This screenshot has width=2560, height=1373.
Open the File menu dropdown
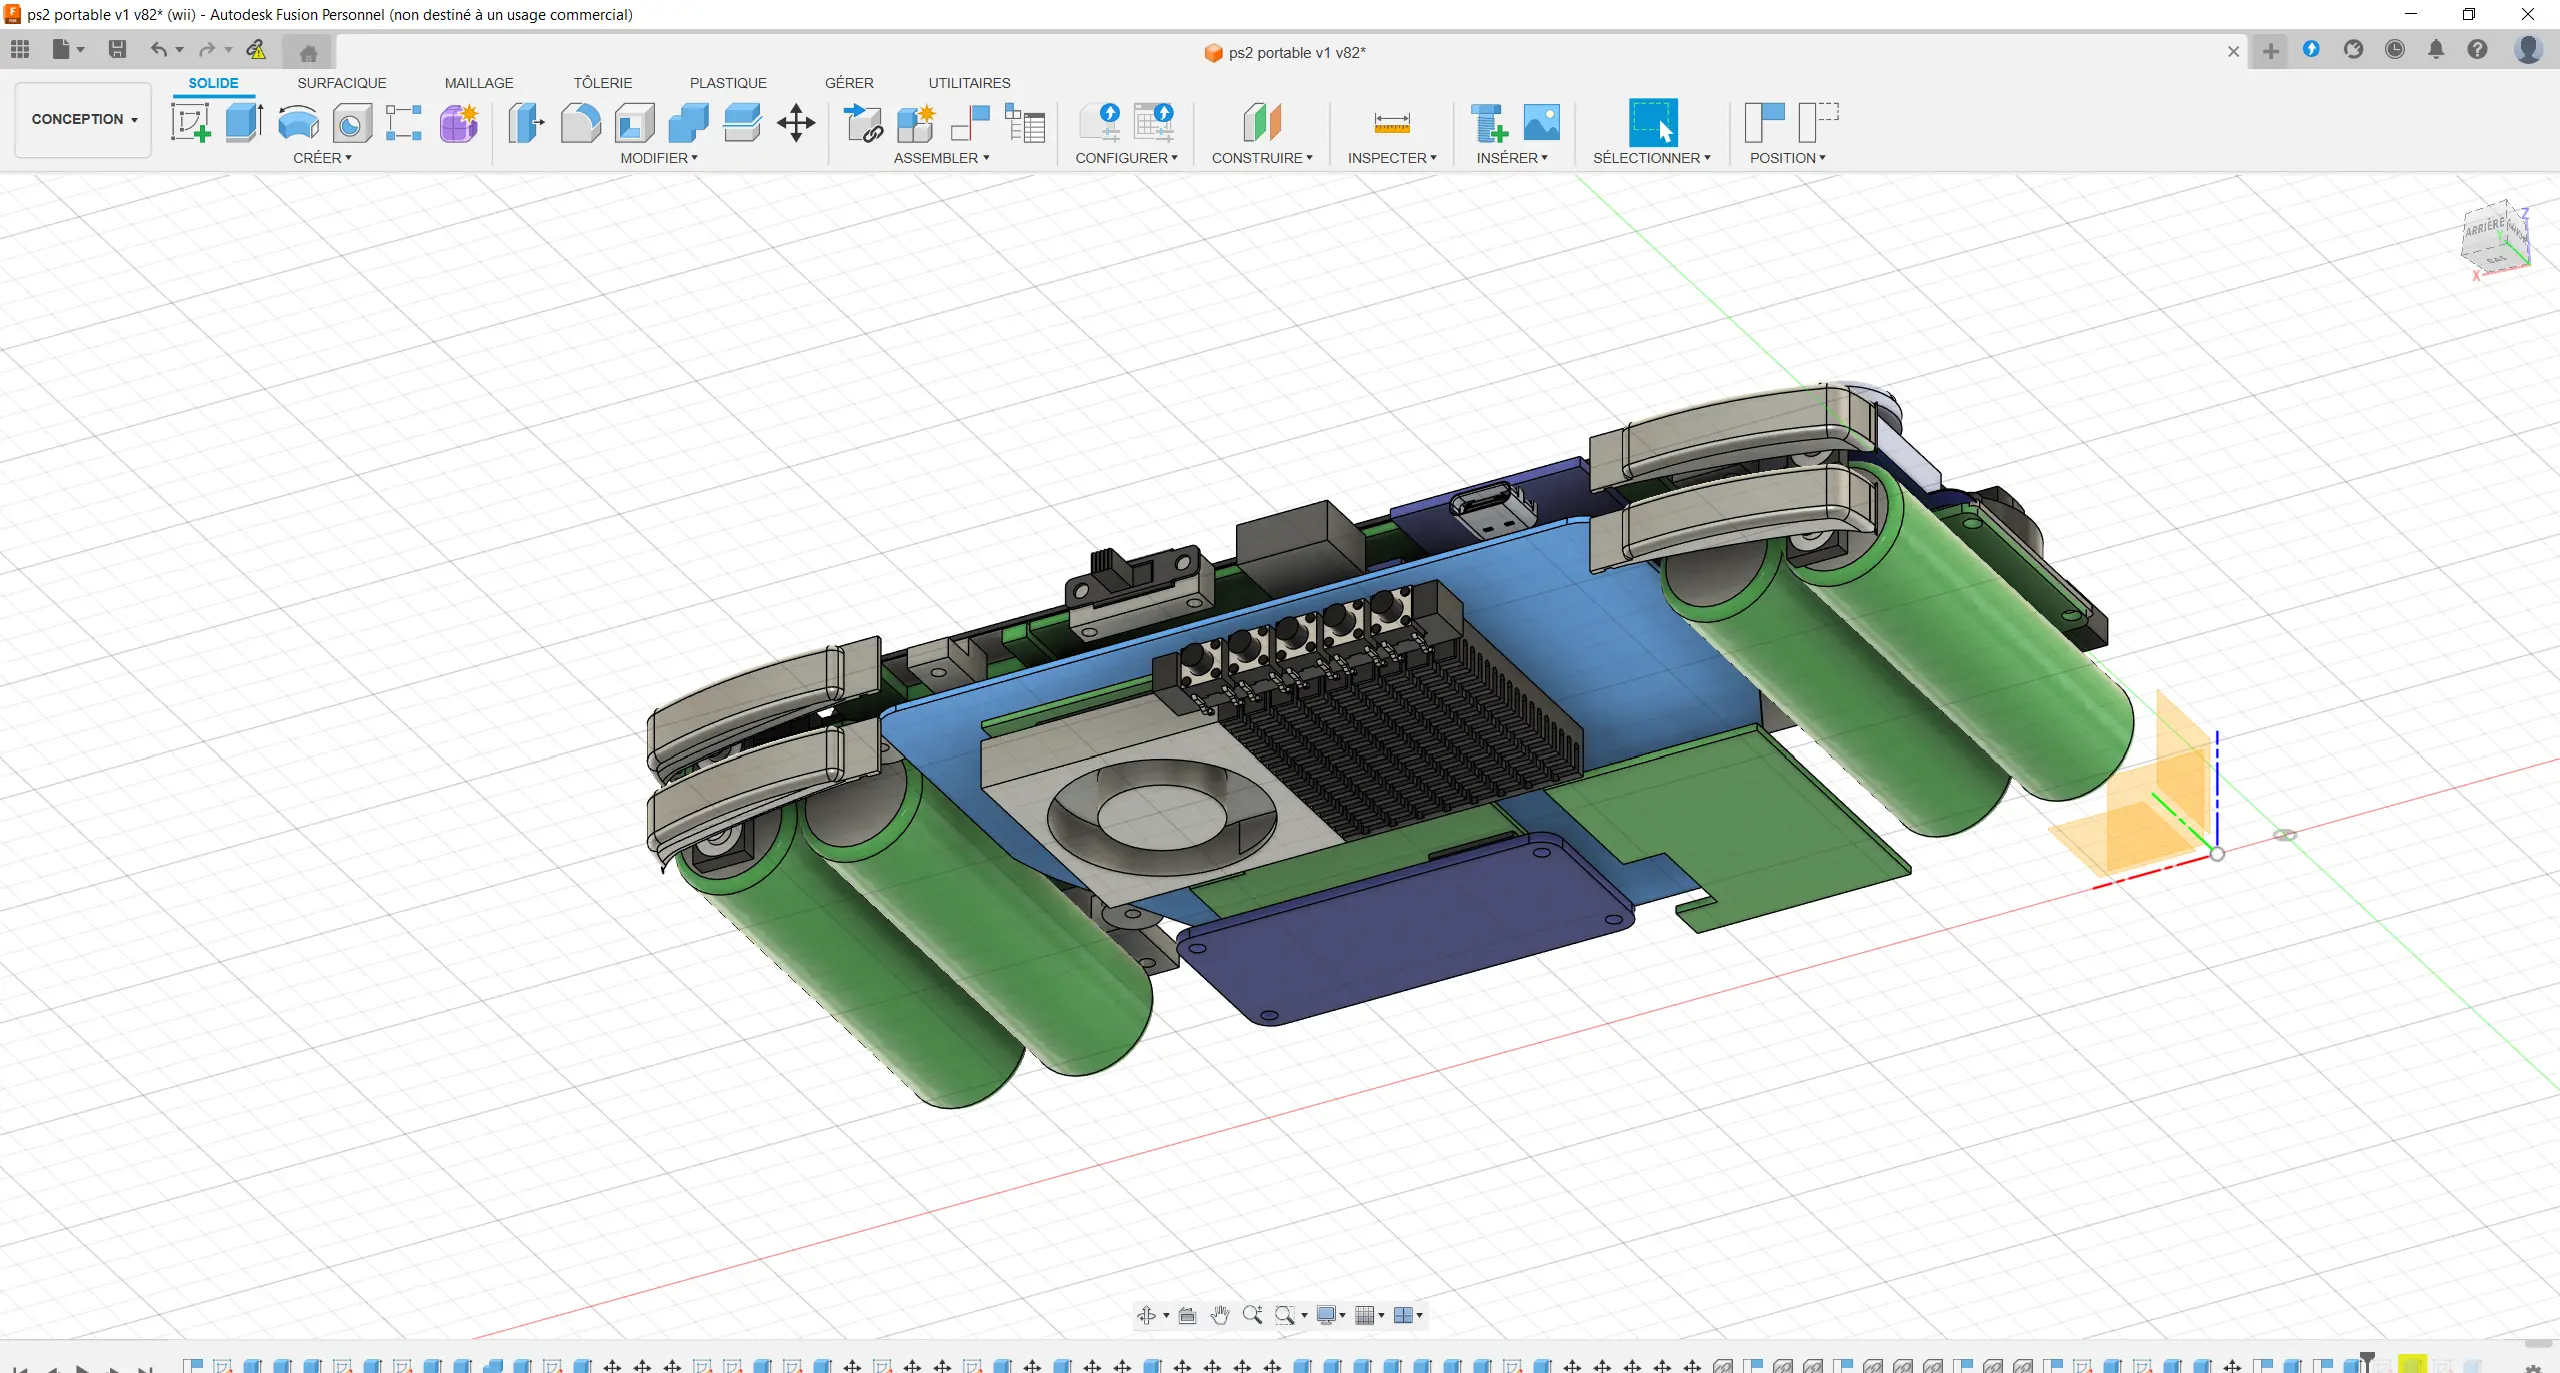(x=68, y=49)
